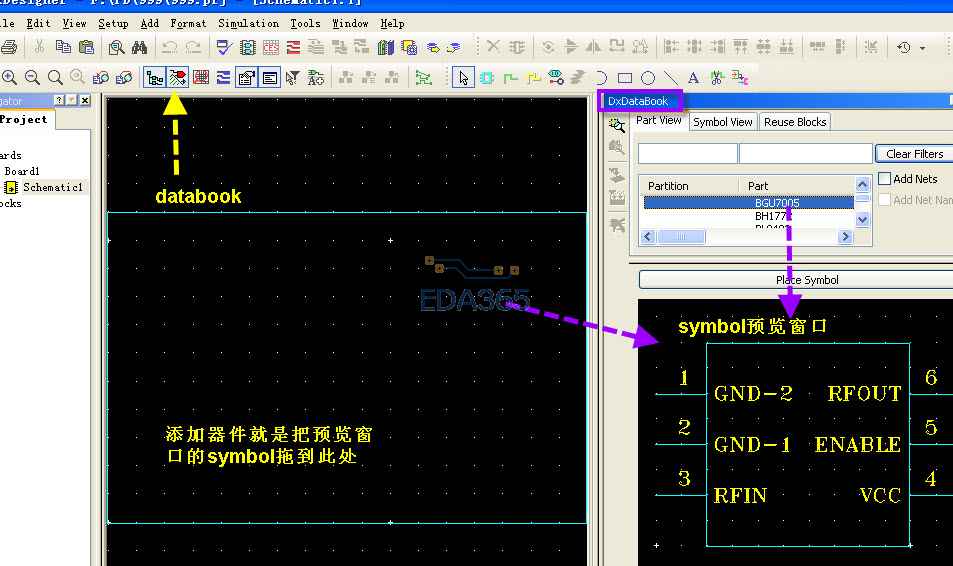
Task: Click the red grid toolbar icon
Action: click(201, 78)
